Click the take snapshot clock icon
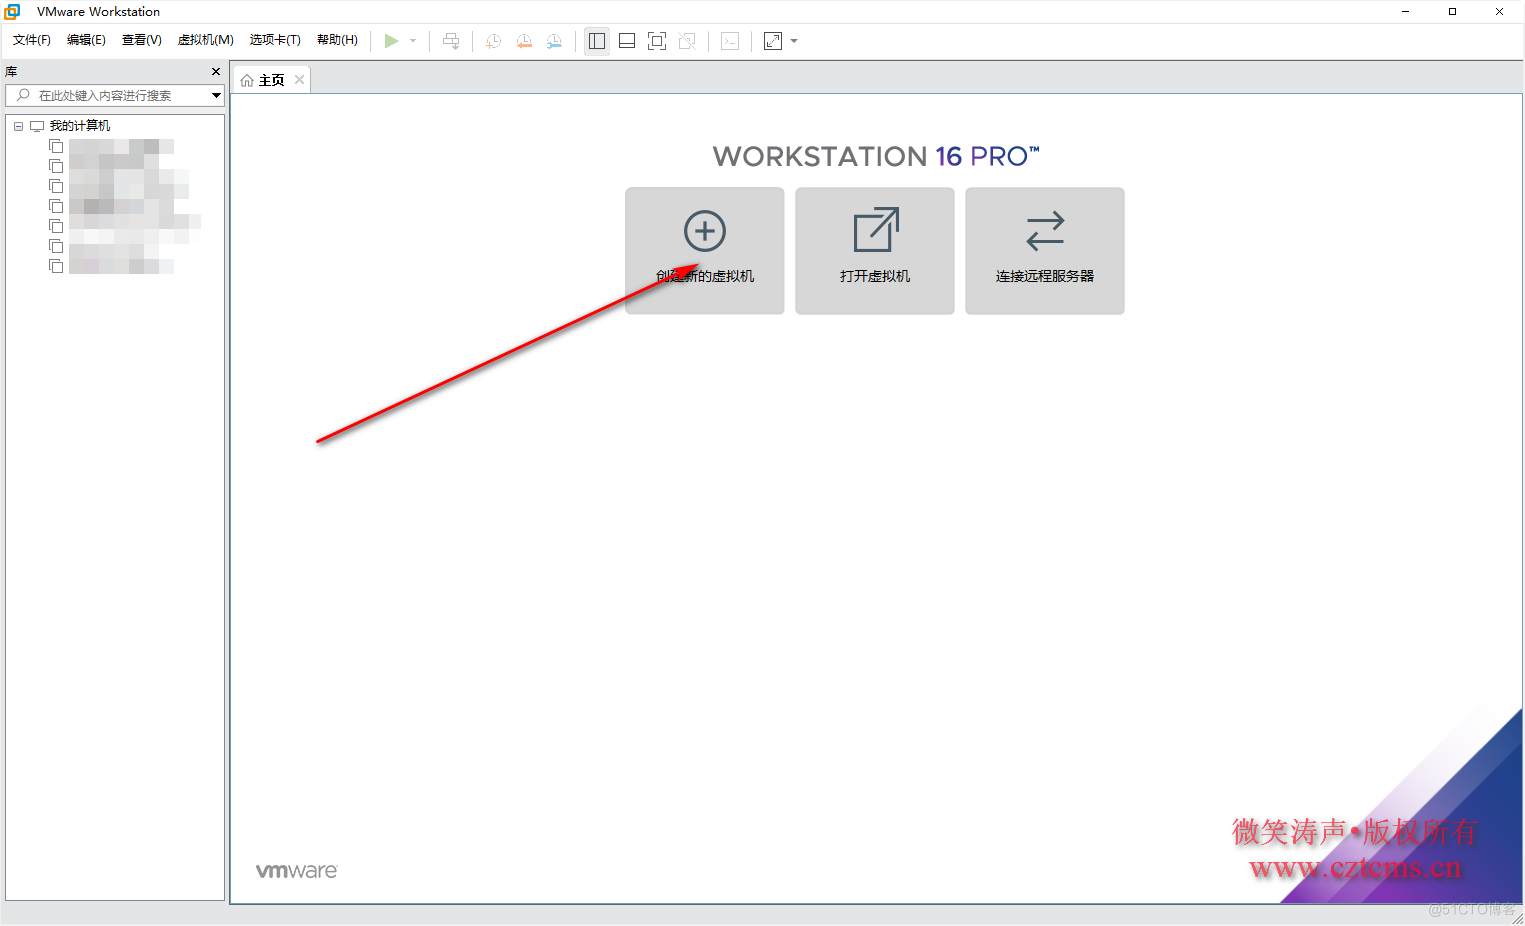1525x926 pixels. 493,41
